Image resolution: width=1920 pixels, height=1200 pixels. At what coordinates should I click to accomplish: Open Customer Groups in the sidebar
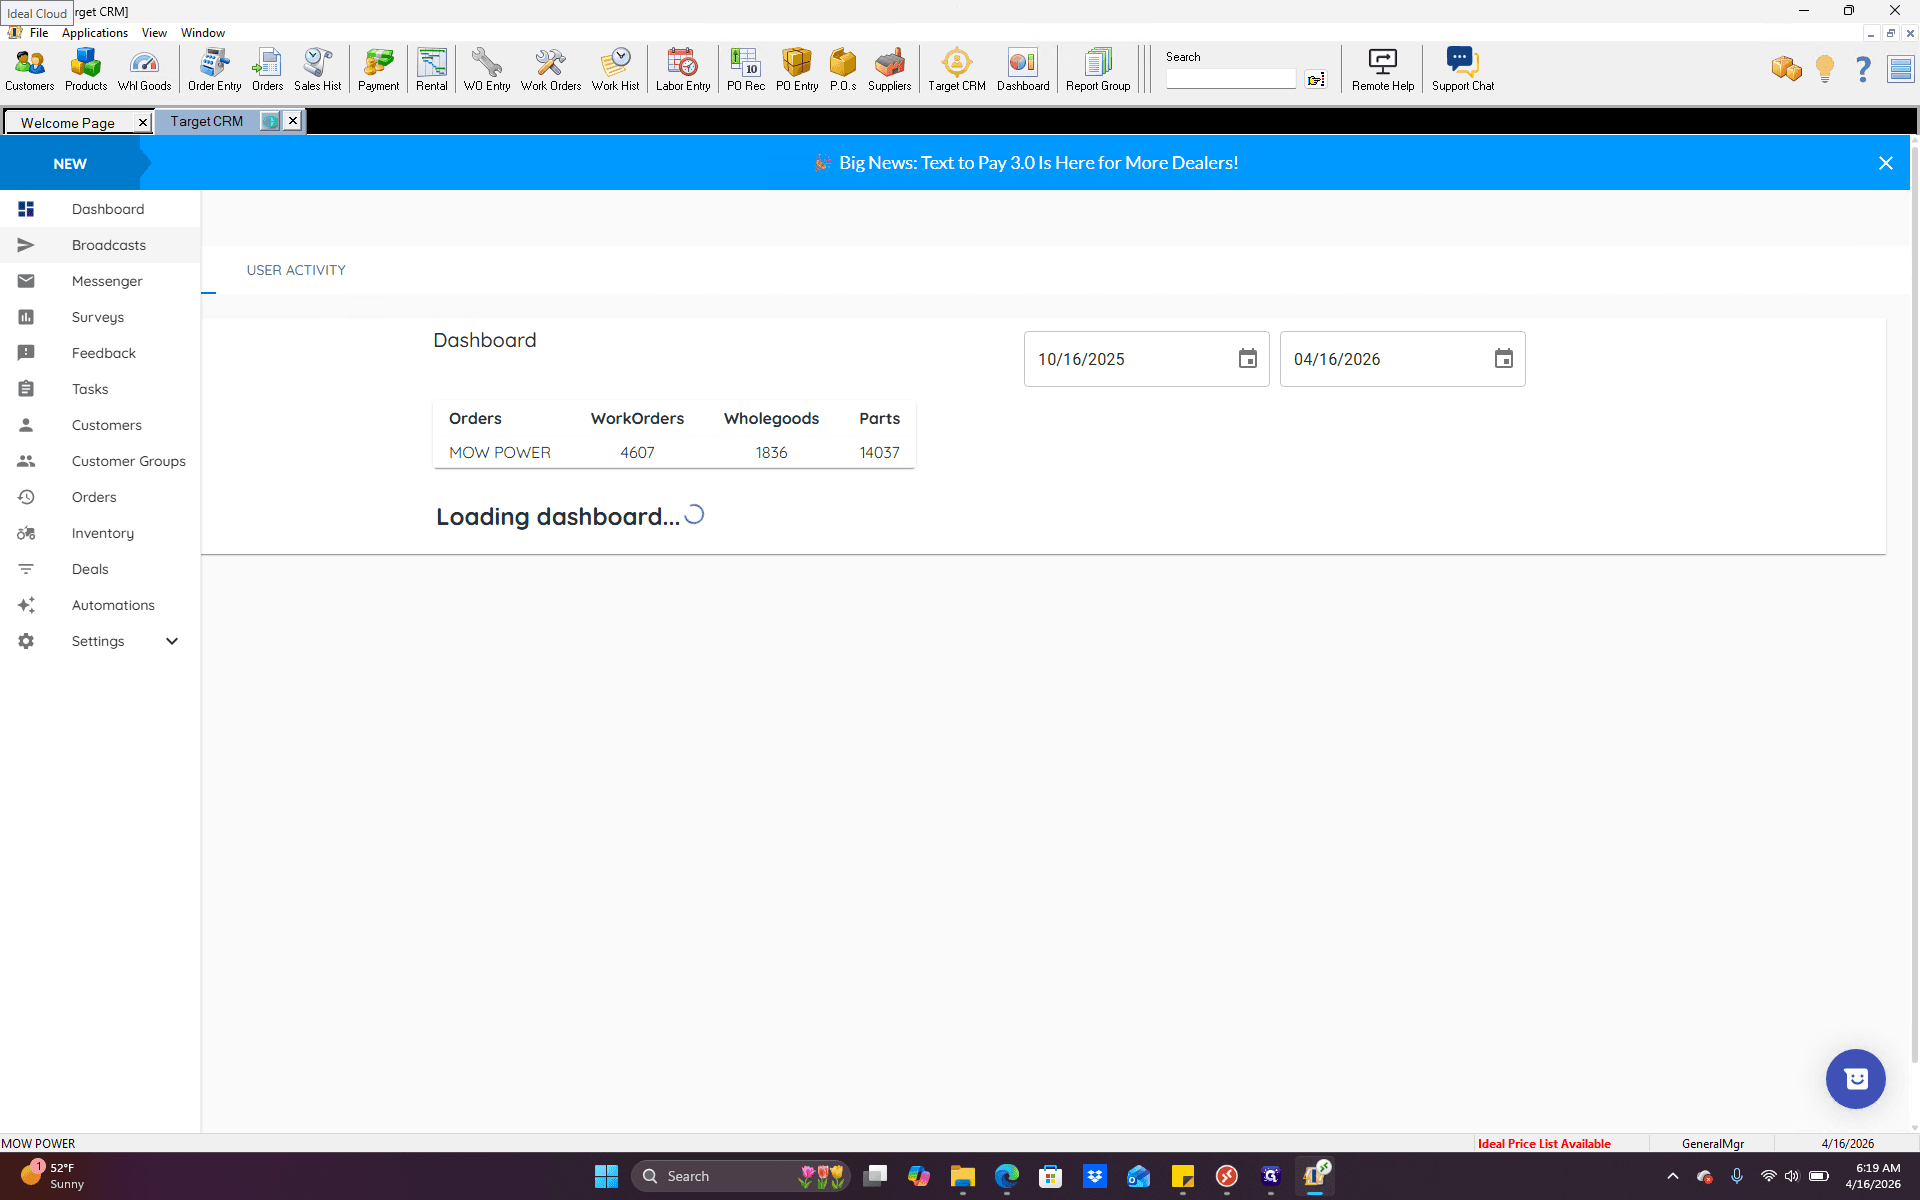point(100,461)
